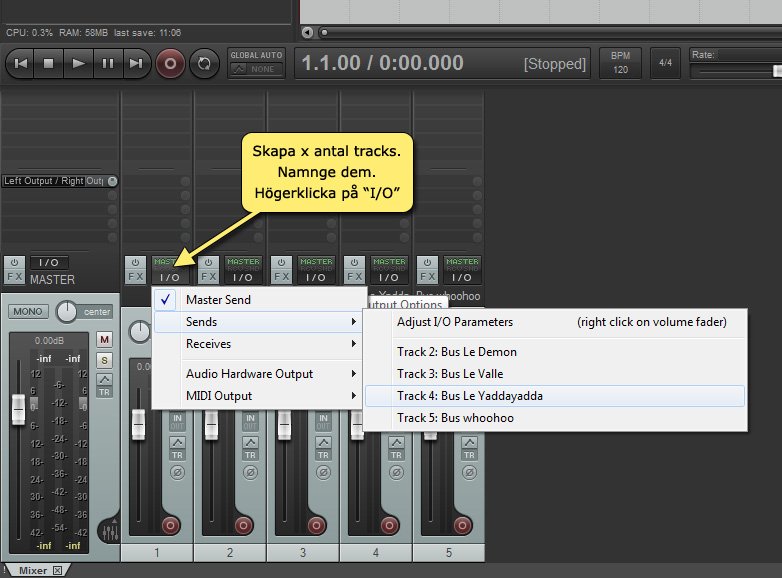Click the Stop transport button
The image size is (782, 578).
coord(48,63)
